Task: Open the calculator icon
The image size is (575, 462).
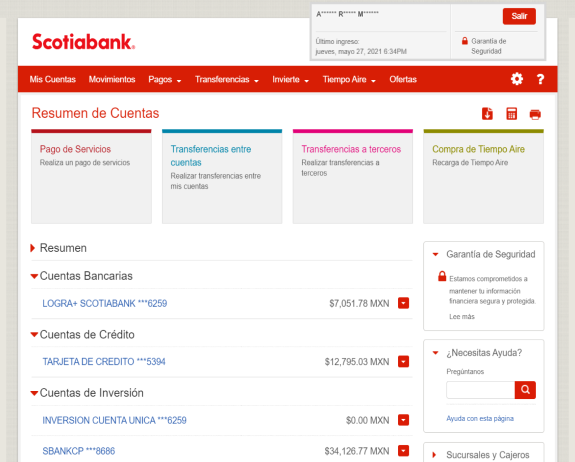Action: click(x=511, y=114)
